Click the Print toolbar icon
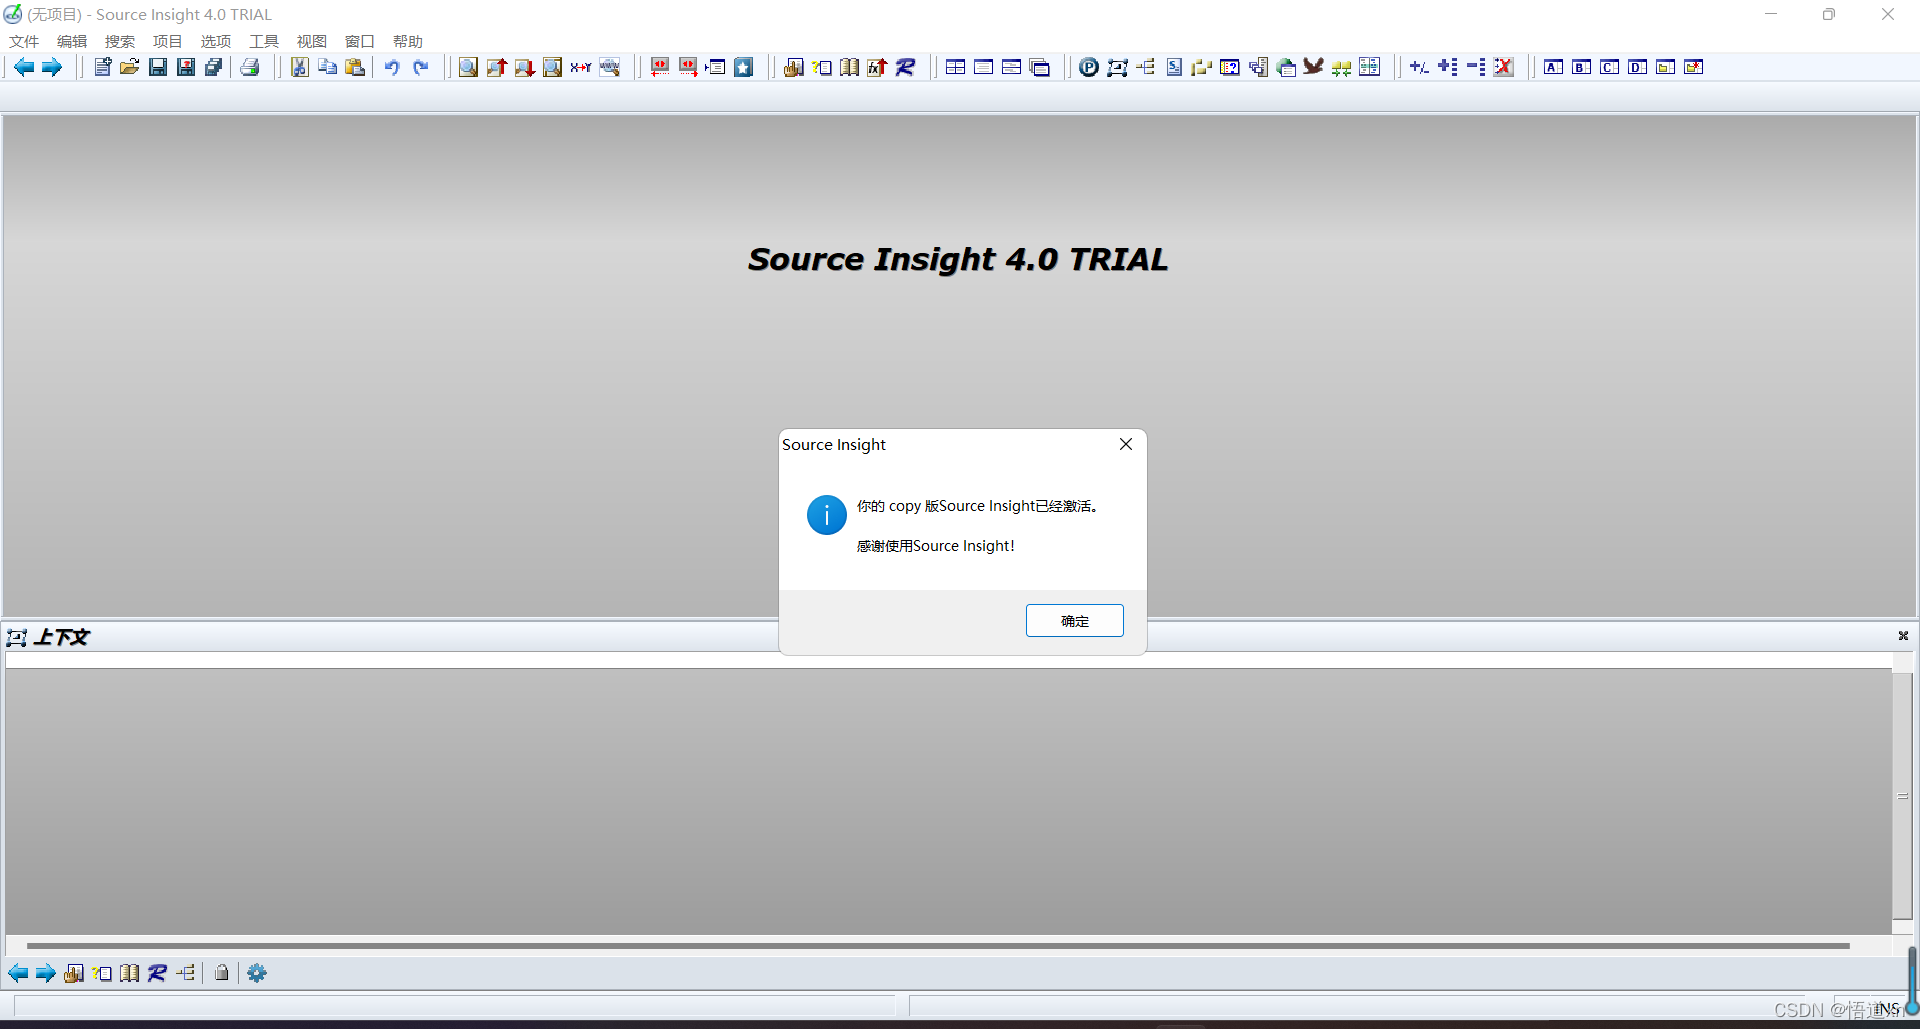The width and height of the screenshot is (1920, 1029). [250, 67]
